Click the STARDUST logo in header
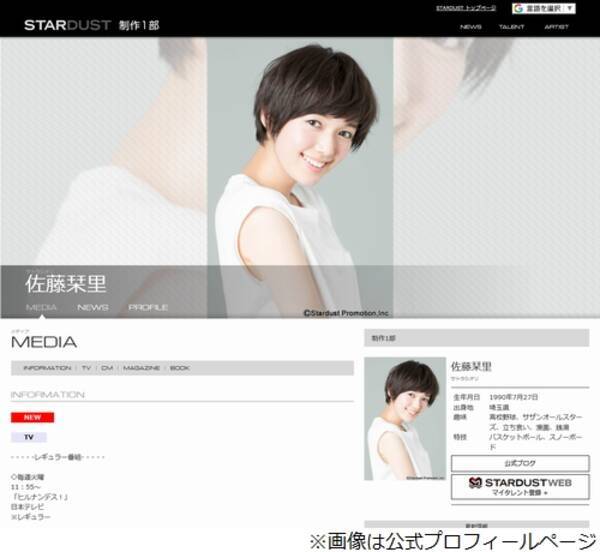600x552 pixels. pyautogui.click(x=67, y=25)
